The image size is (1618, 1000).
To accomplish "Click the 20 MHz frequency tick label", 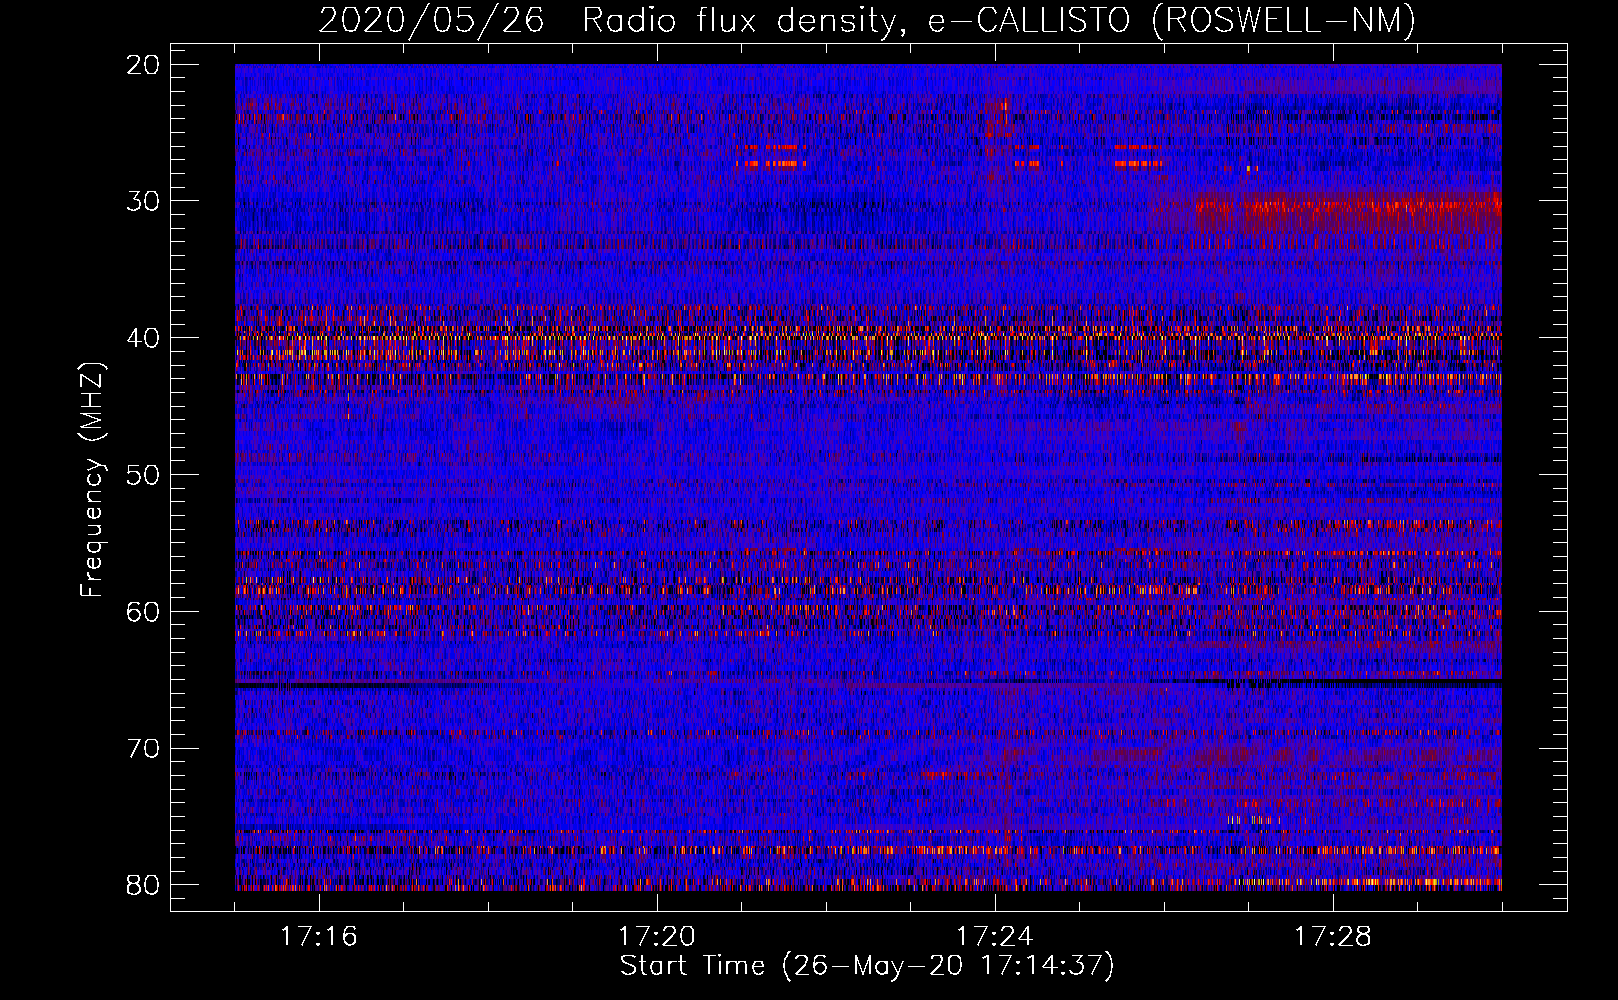I will 144,64.
